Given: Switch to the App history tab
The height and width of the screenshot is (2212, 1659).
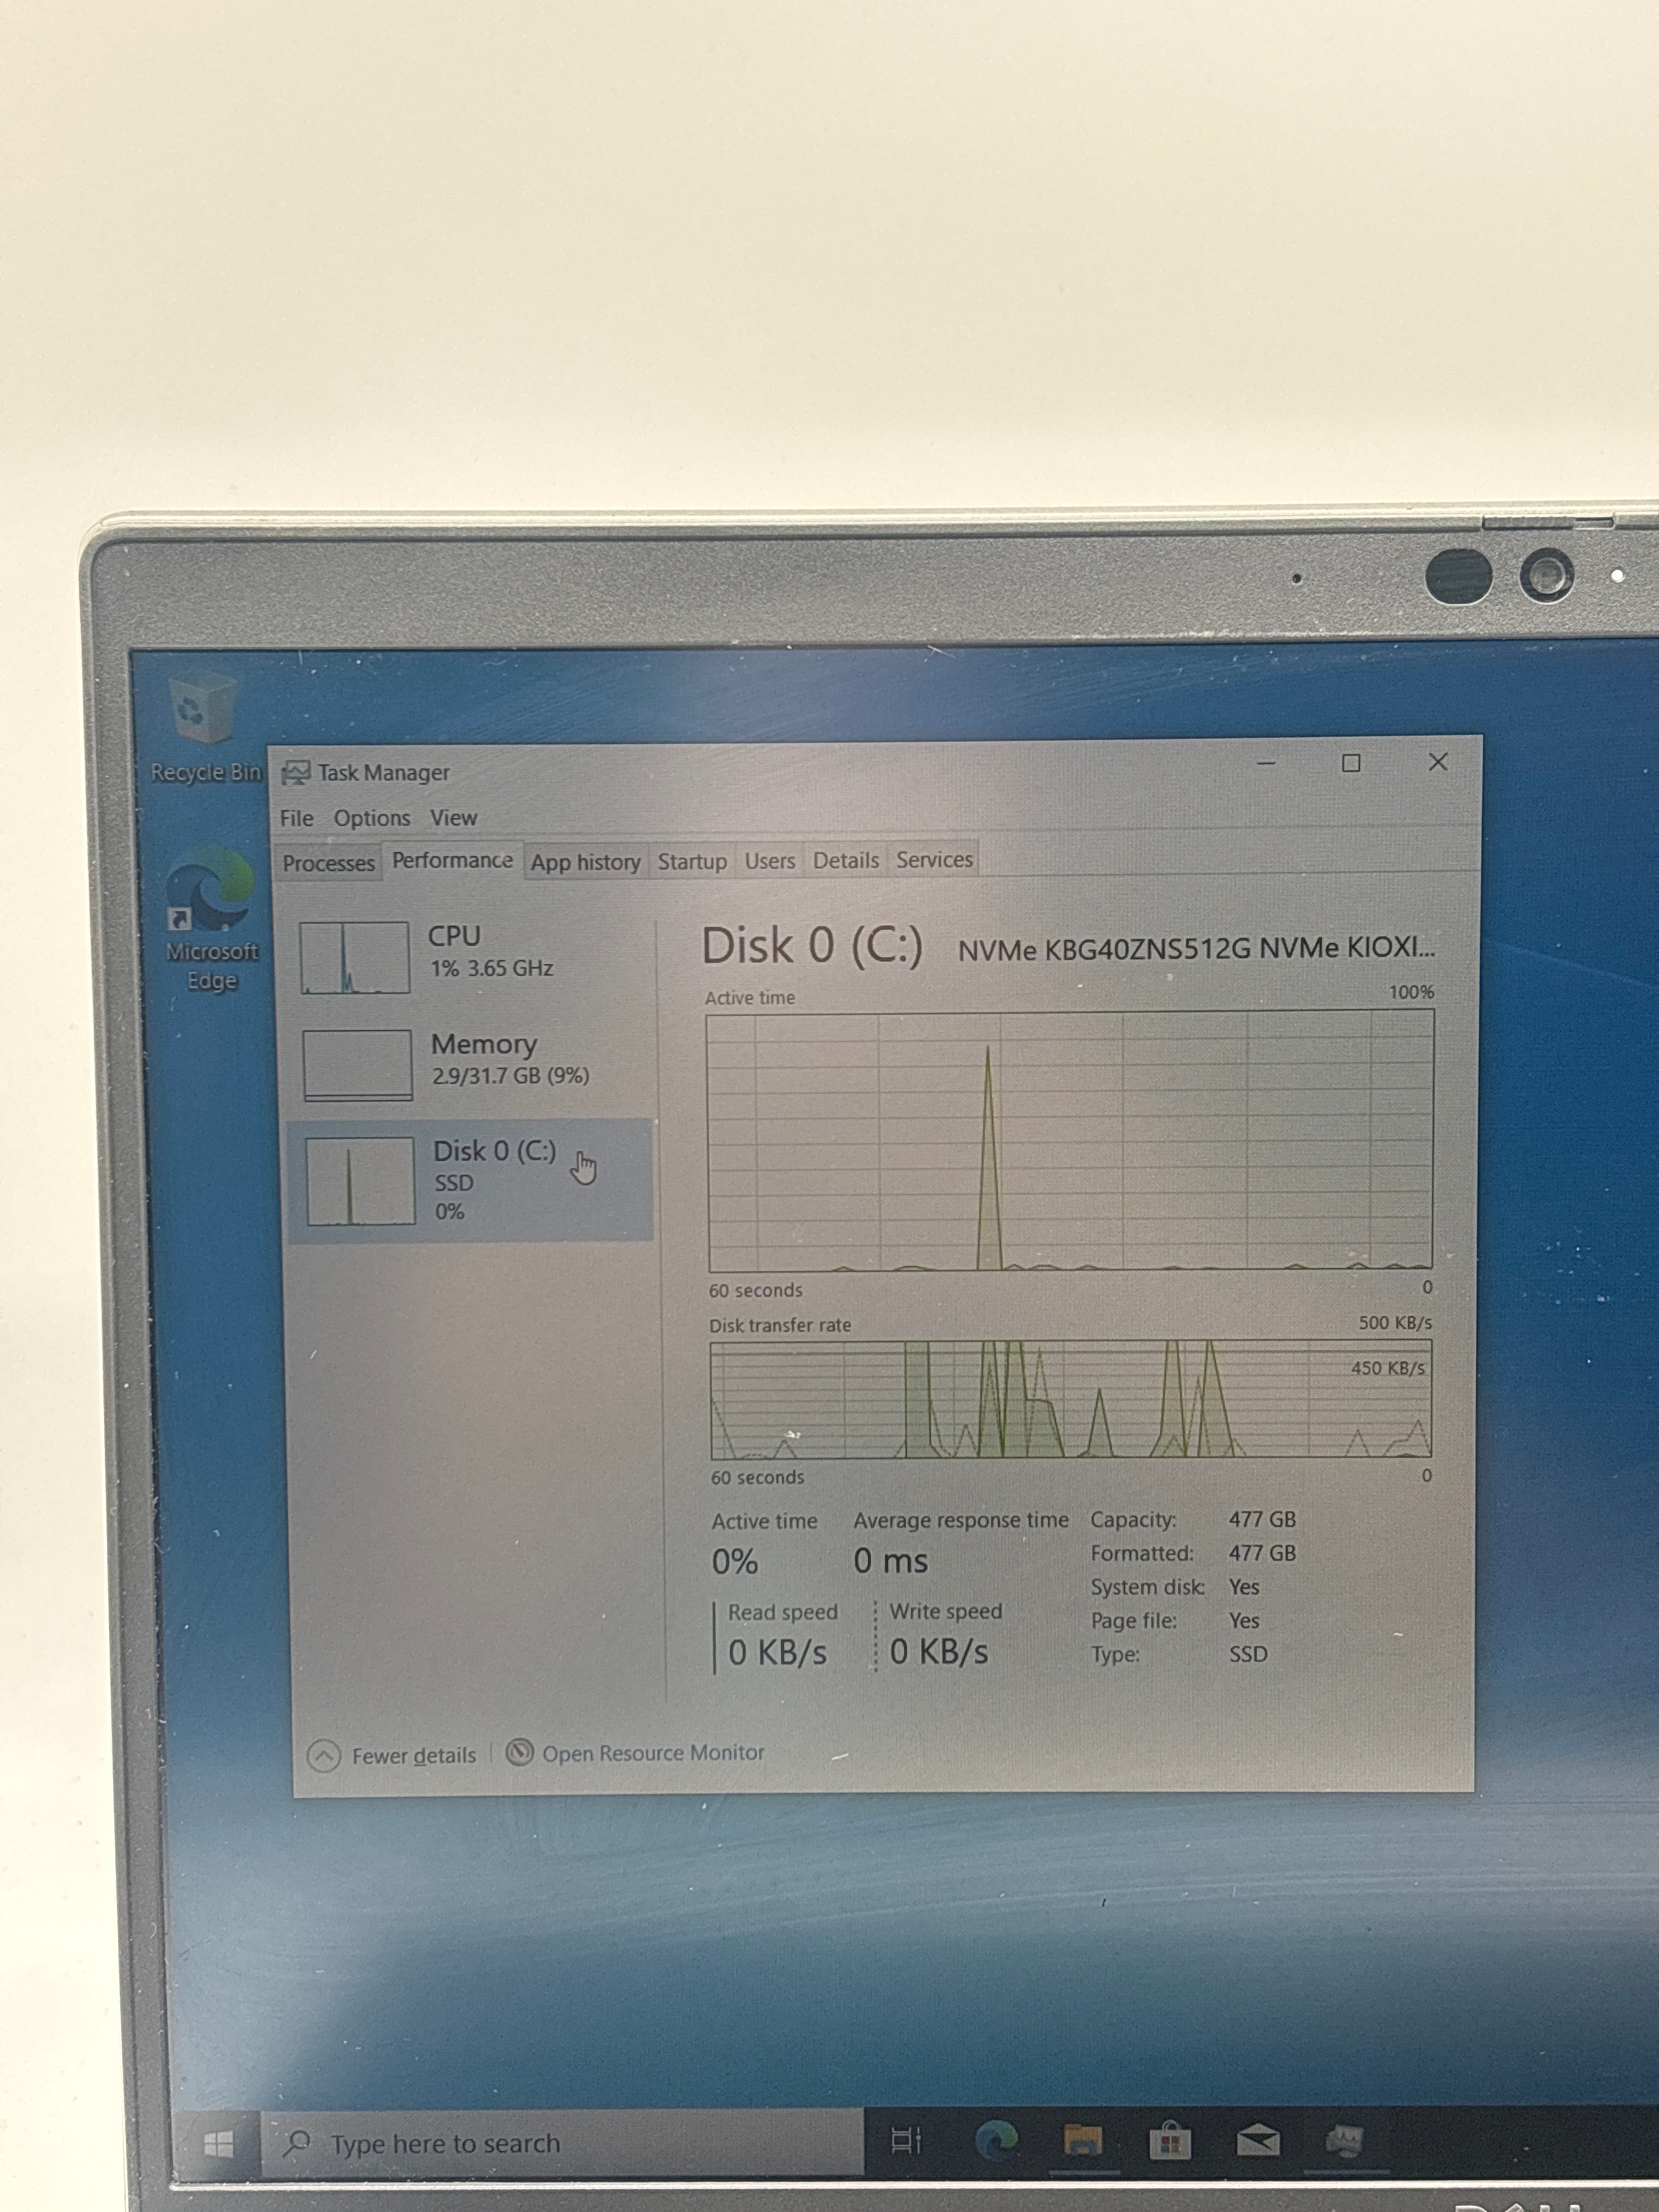Looking at the screenshot, I should coord(585,862).
